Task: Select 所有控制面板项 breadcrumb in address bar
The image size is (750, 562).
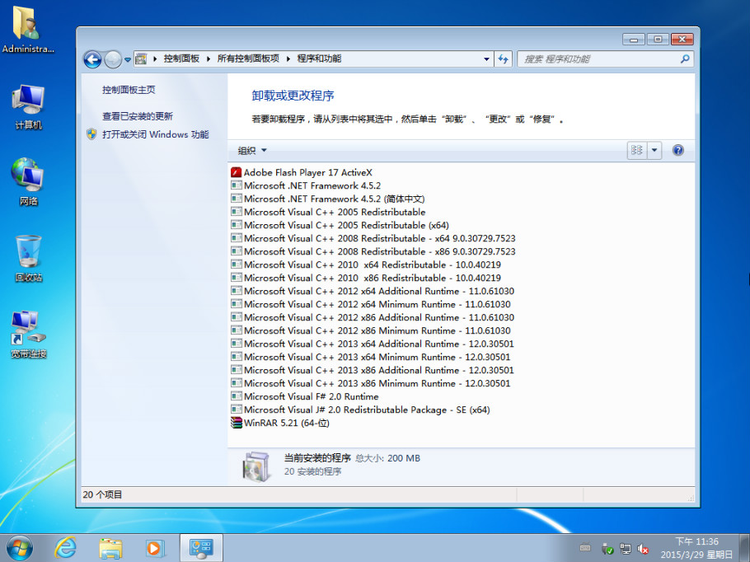Action: tap(248, 58)
